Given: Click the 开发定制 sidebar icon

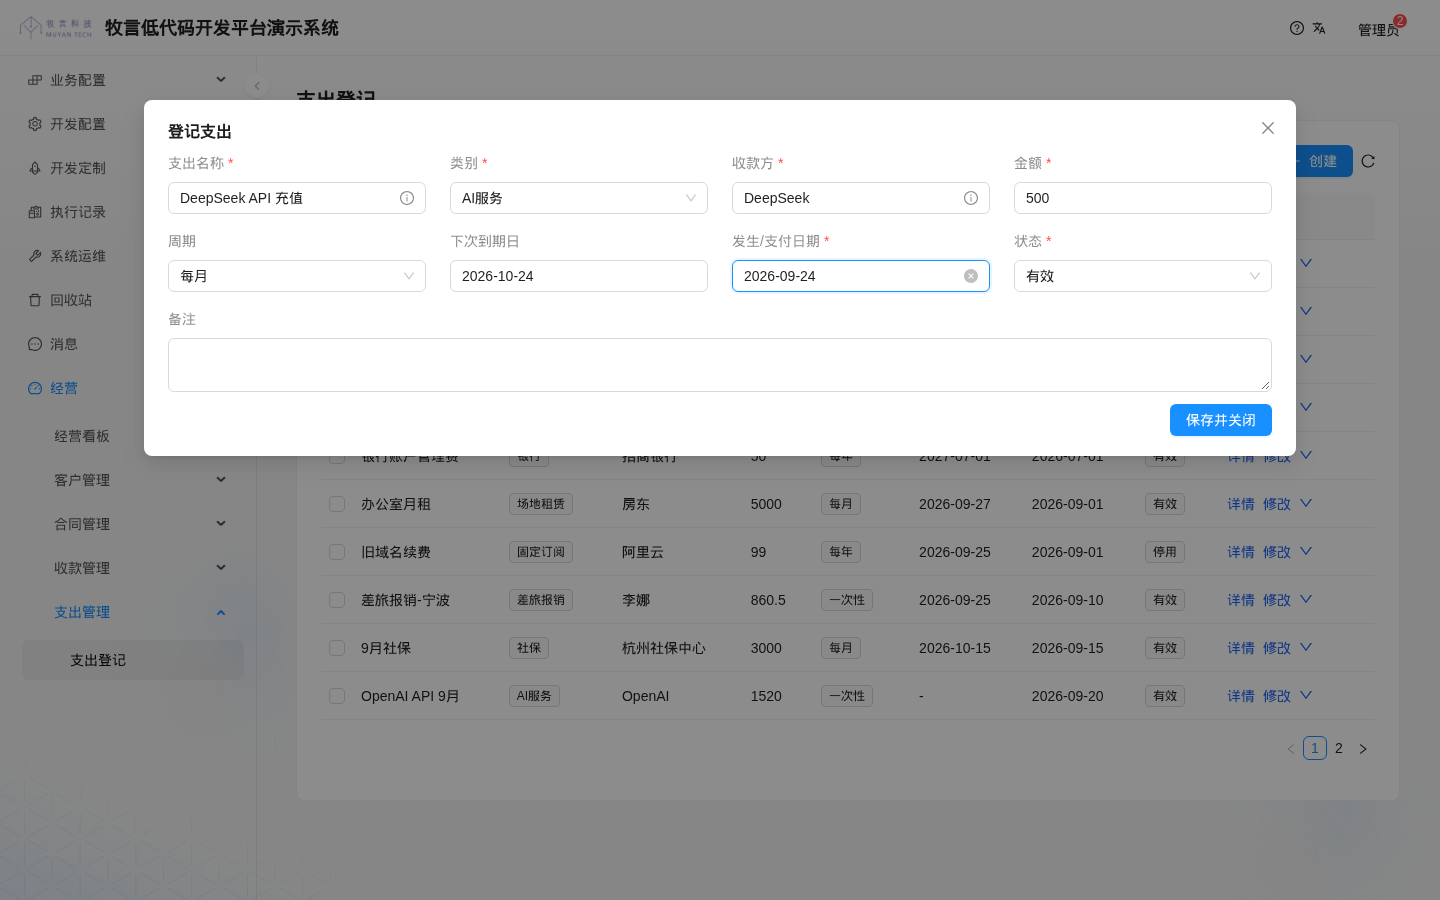Looking at the screenshot, I should (x=35, y=168).
